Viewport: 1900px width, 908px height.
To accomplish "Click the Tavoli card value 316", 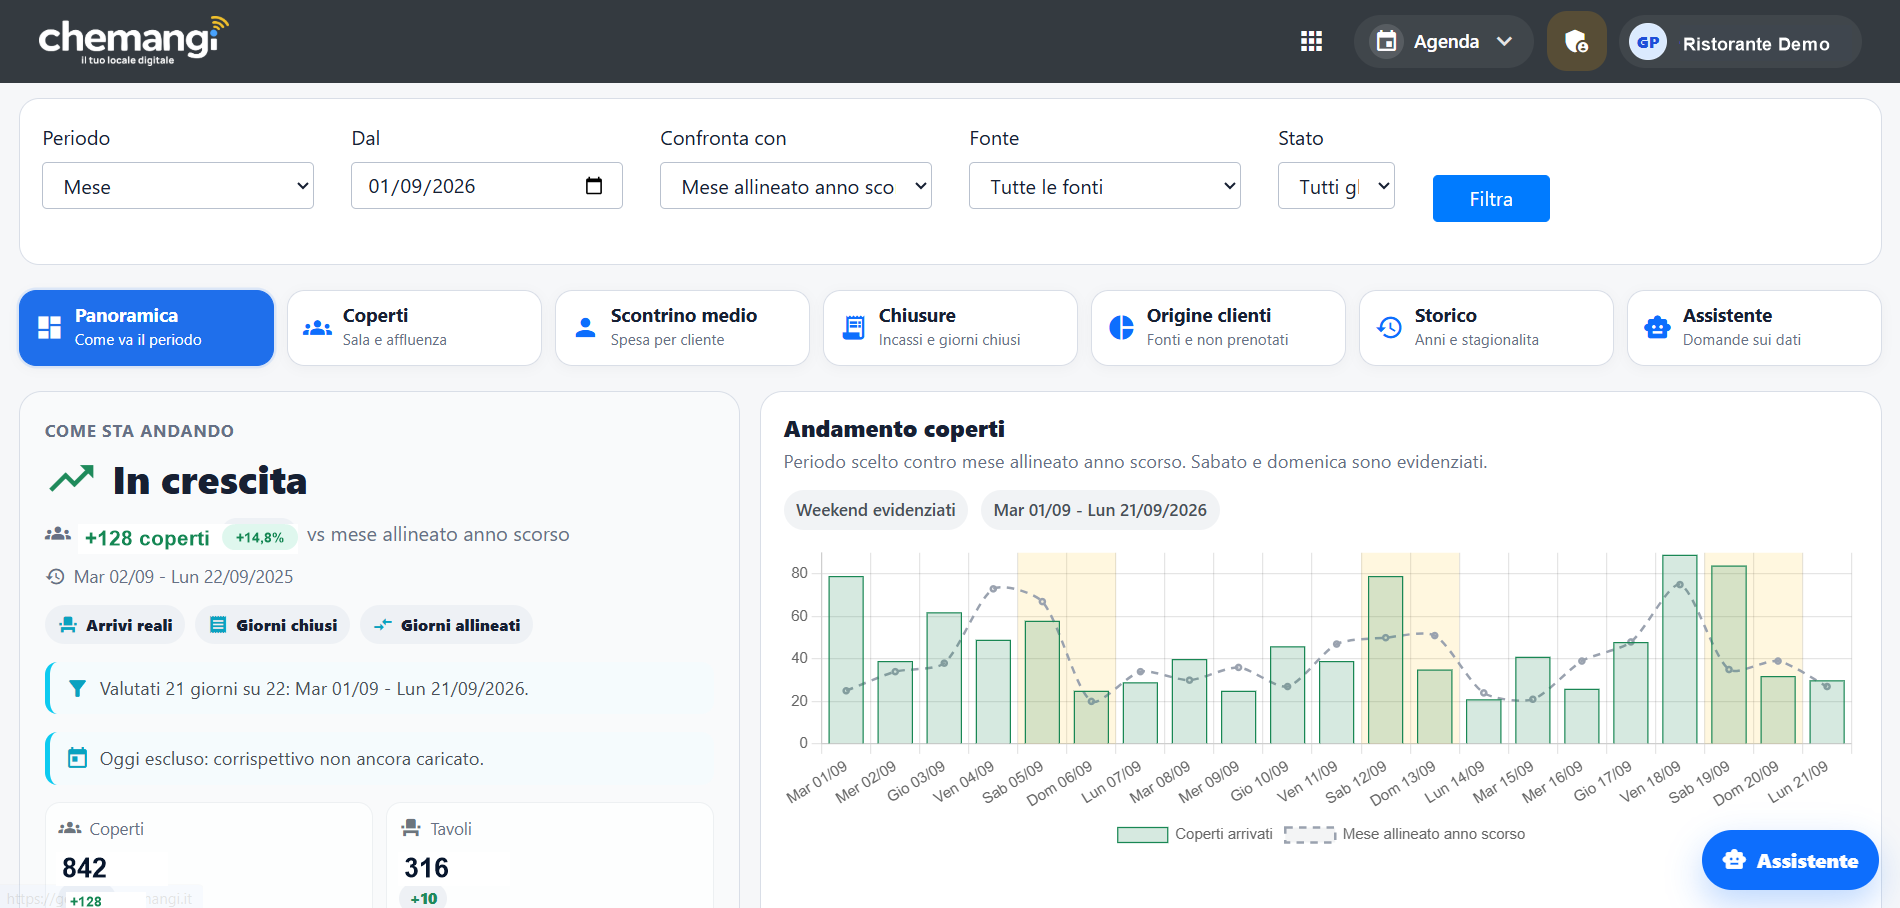I will (x=427, y=867).
